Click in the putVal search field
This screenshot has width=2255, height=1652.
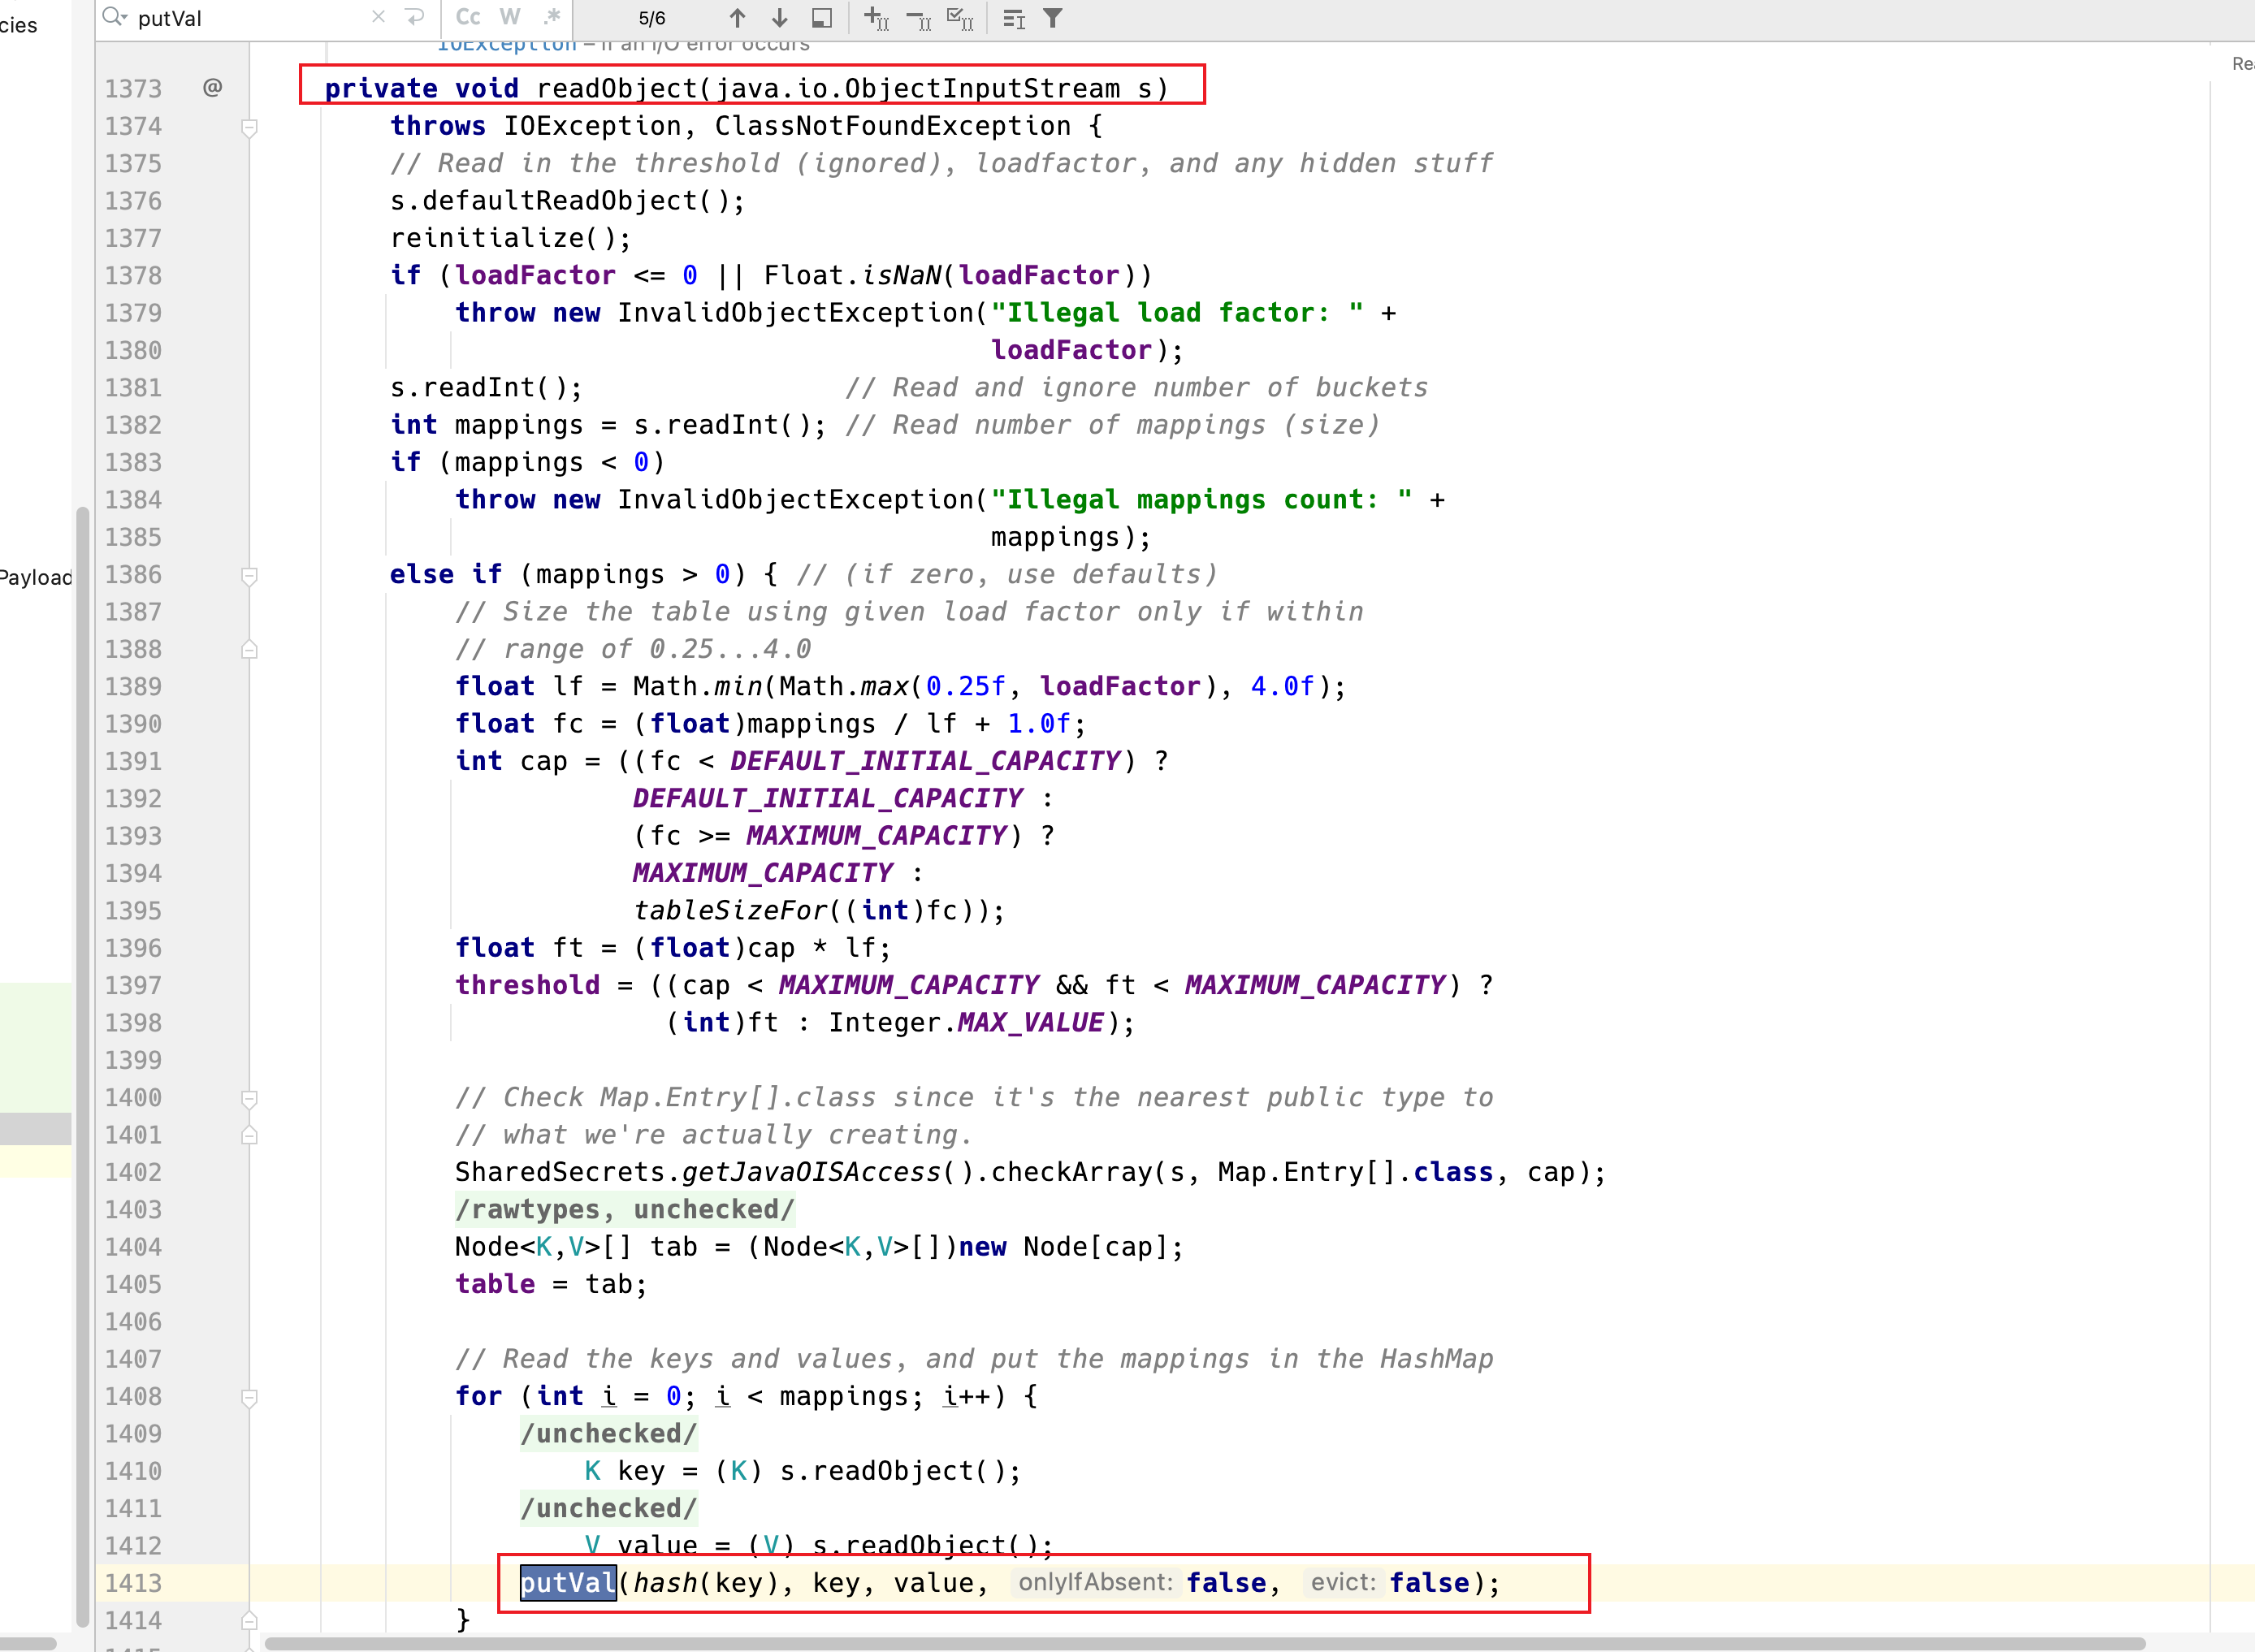[250, 18]
